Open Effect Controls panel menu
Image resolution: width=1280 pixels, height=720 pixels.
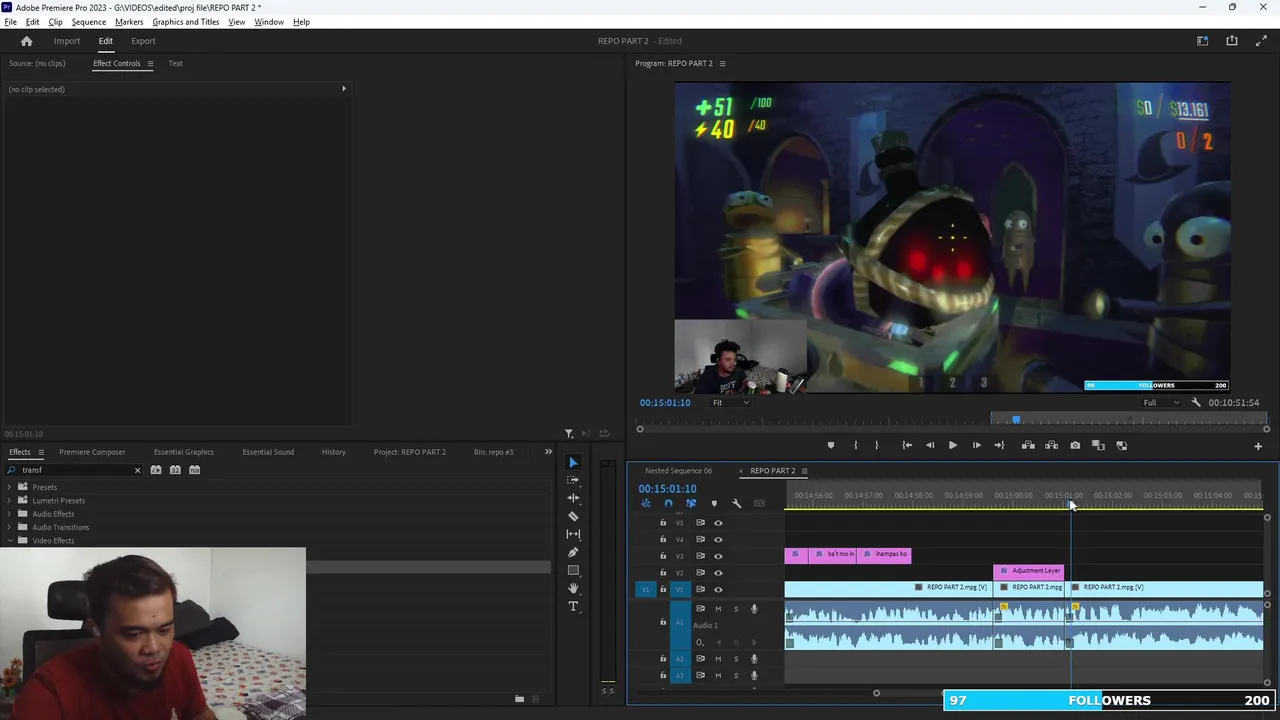150,64
